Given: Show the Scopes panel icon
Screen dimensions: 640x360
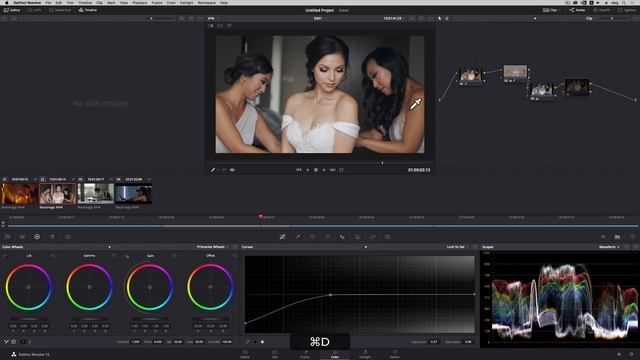Looking at the screenshot, I should (x=618, y=237).
